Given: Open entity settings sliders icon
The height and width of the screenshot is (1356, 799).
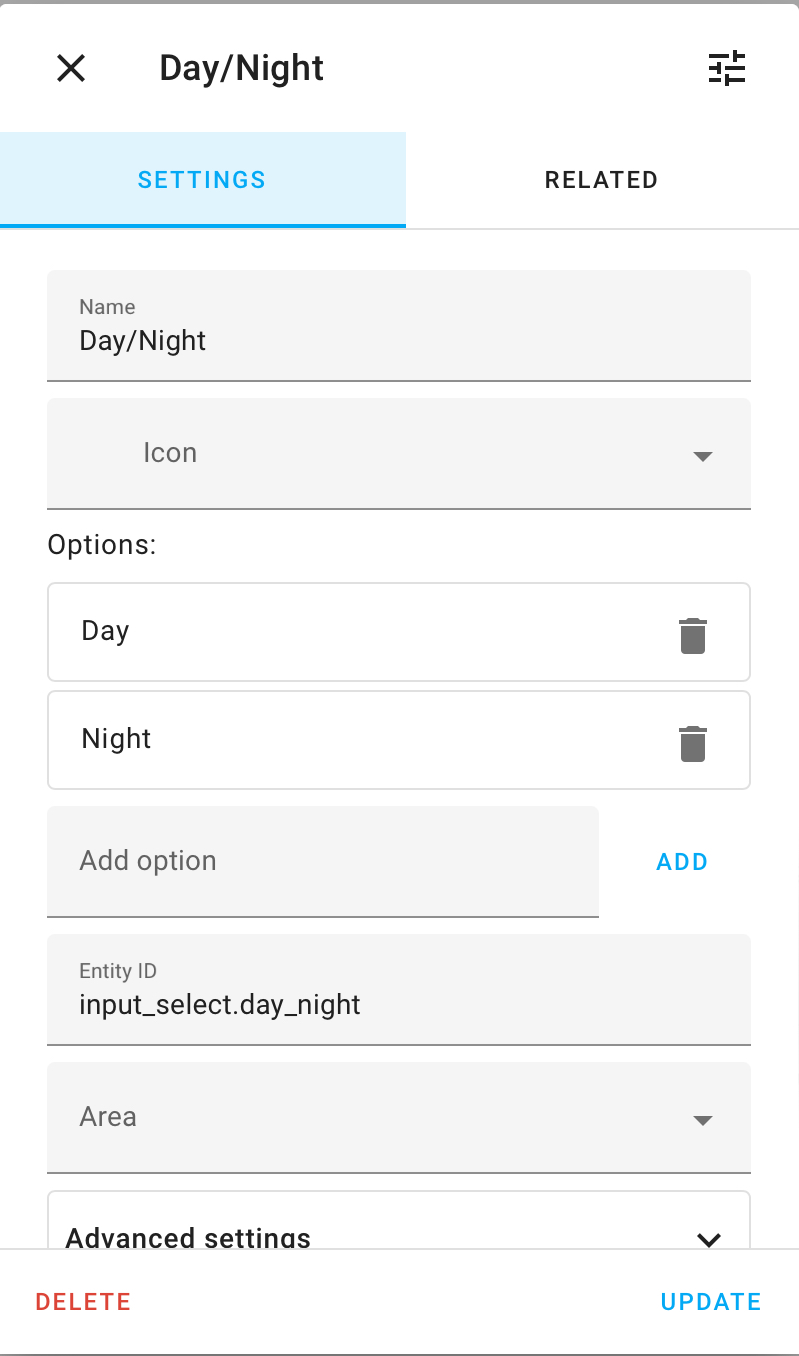Looking at the screenshot, I should coord(727,68).
